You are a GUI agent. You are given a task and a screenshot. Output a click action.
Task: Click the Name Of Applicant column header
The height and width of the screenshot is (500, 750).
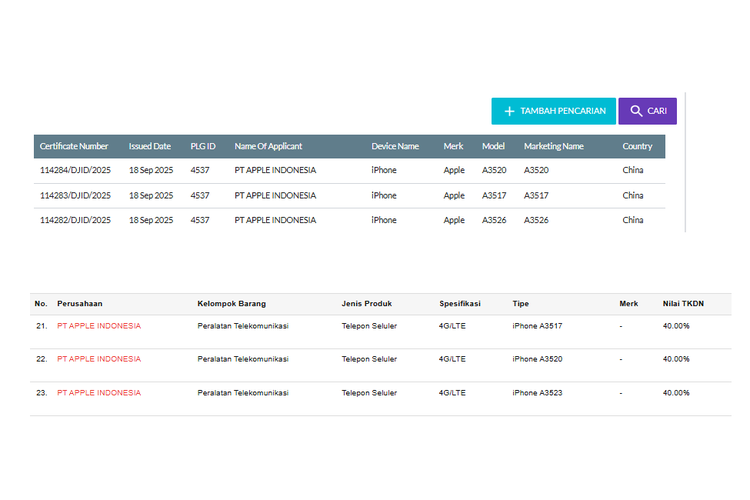pos(268,146)
